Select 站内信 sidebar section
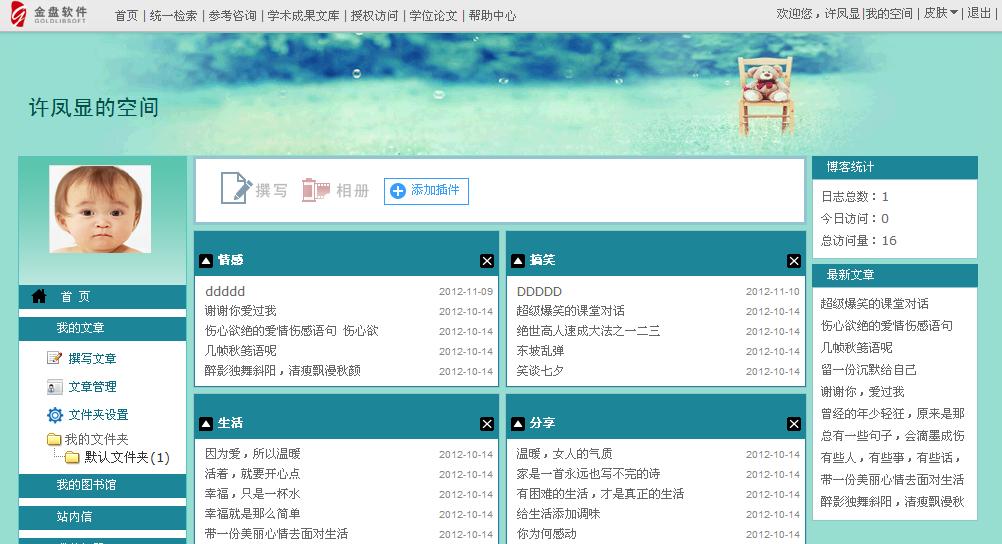This screenshot has width=1002, height=544. (x=102, y=517)
